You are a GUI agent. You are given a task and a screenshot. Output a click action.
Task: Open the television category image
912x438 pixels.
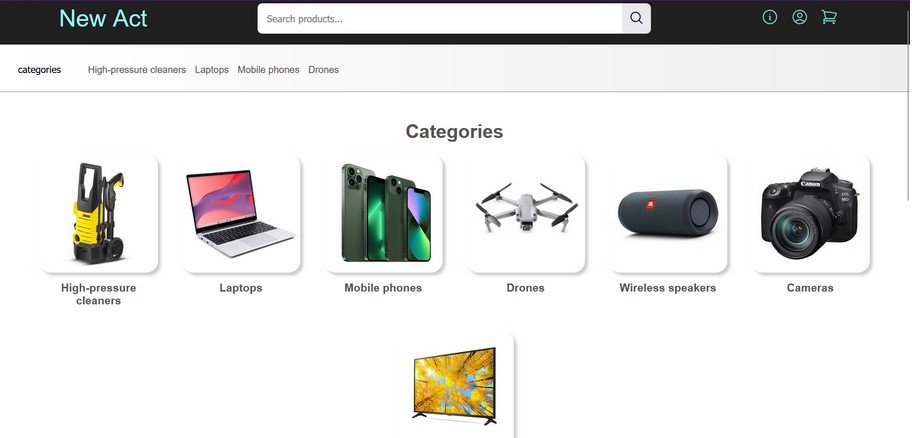tap(454, 384)
